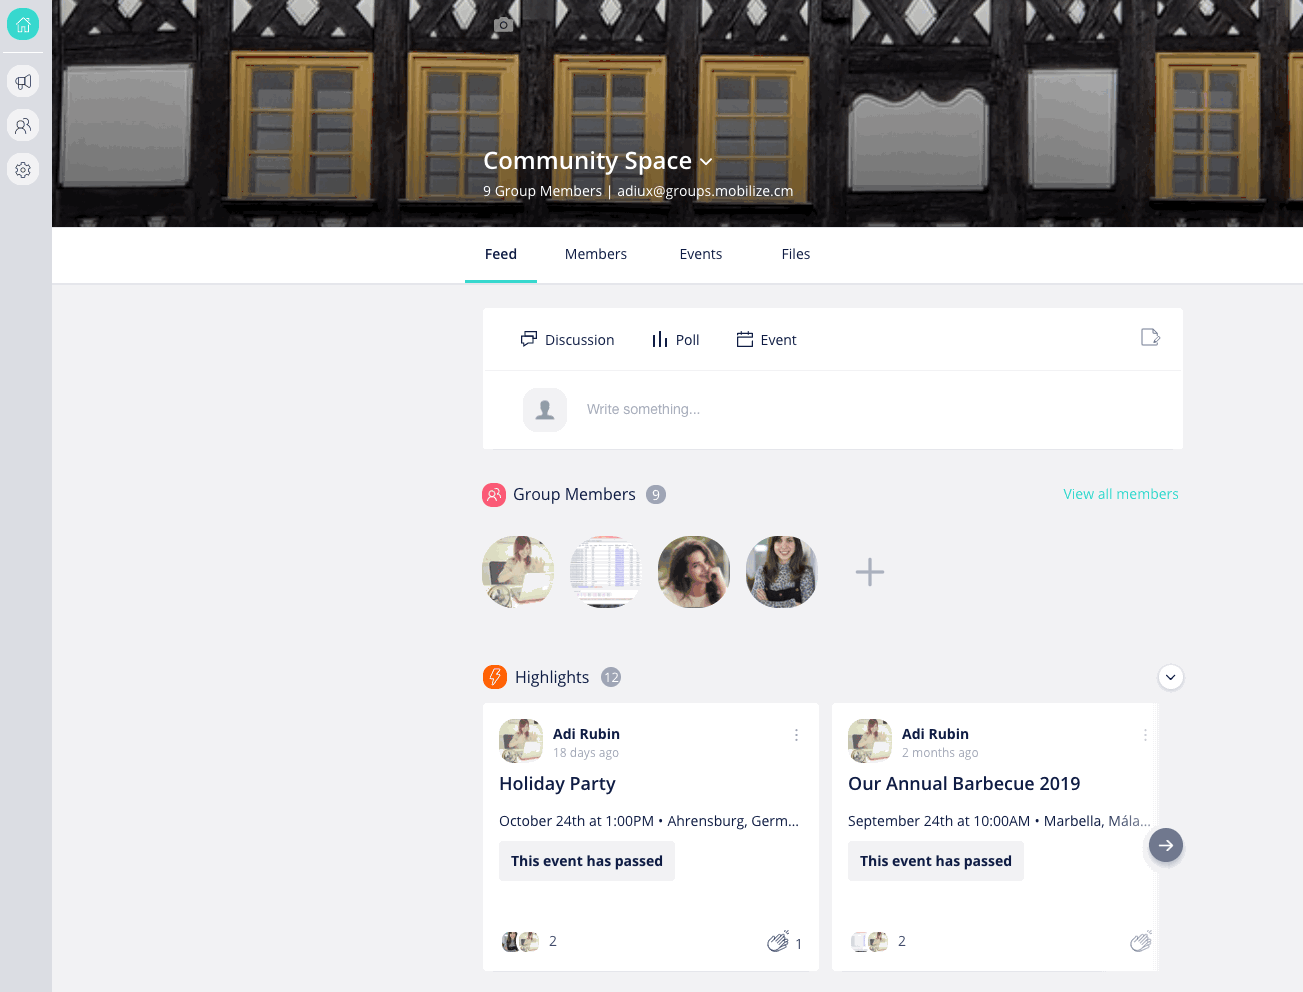
Task: Click the '9 Group Members' header text
Action: 543,191
